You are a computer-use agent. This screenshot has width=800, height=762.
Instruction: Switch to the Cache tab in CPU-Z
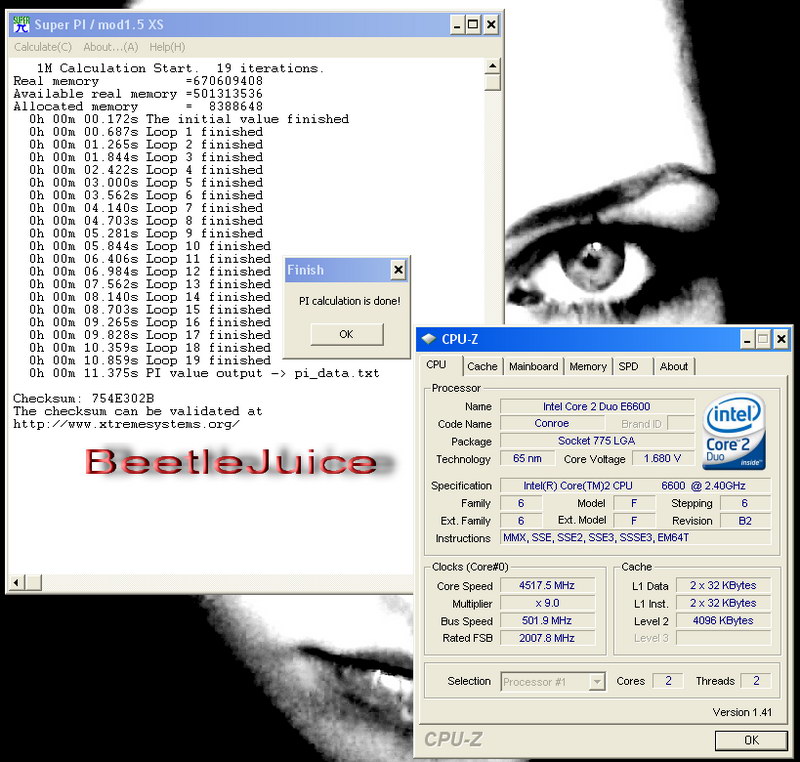click(482, 366)
